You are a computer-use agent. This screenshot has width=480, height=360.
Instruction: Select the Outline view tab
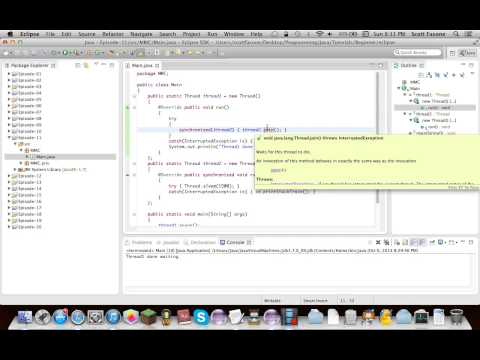click(409, 65)
